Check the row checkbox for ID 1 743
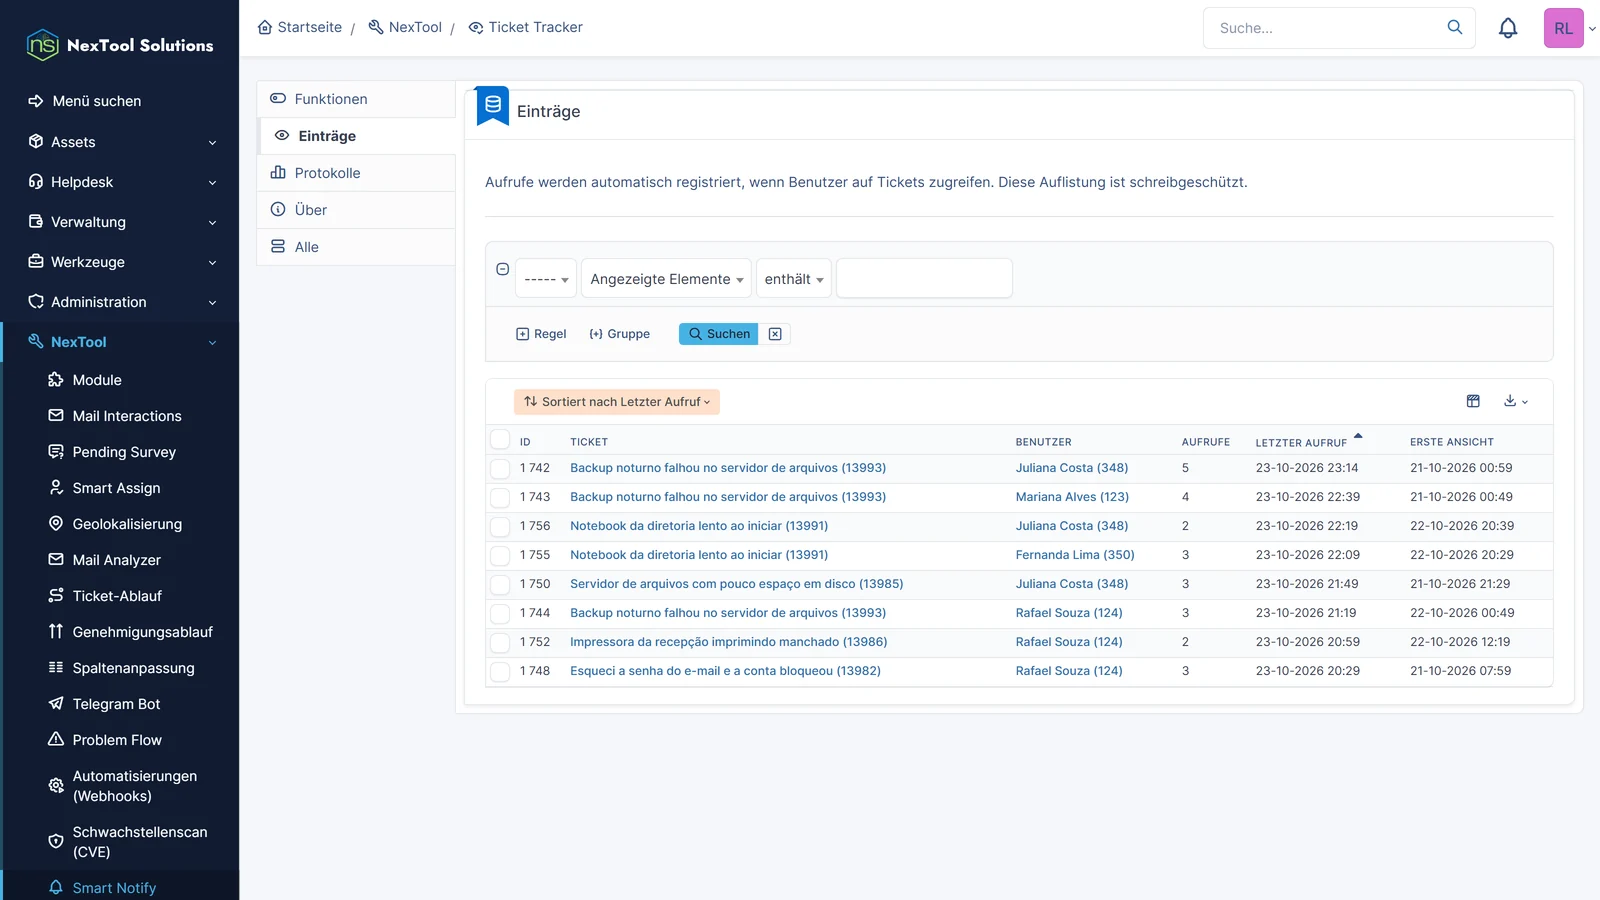1600x900 pixels. tap(500, 497)
